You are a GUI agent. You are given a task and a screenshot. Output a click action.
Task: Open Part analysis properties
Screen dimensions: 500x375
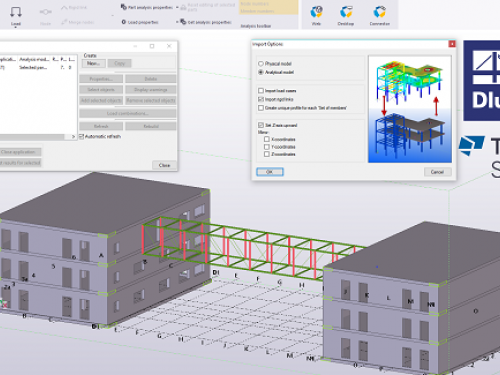(147, 7)
